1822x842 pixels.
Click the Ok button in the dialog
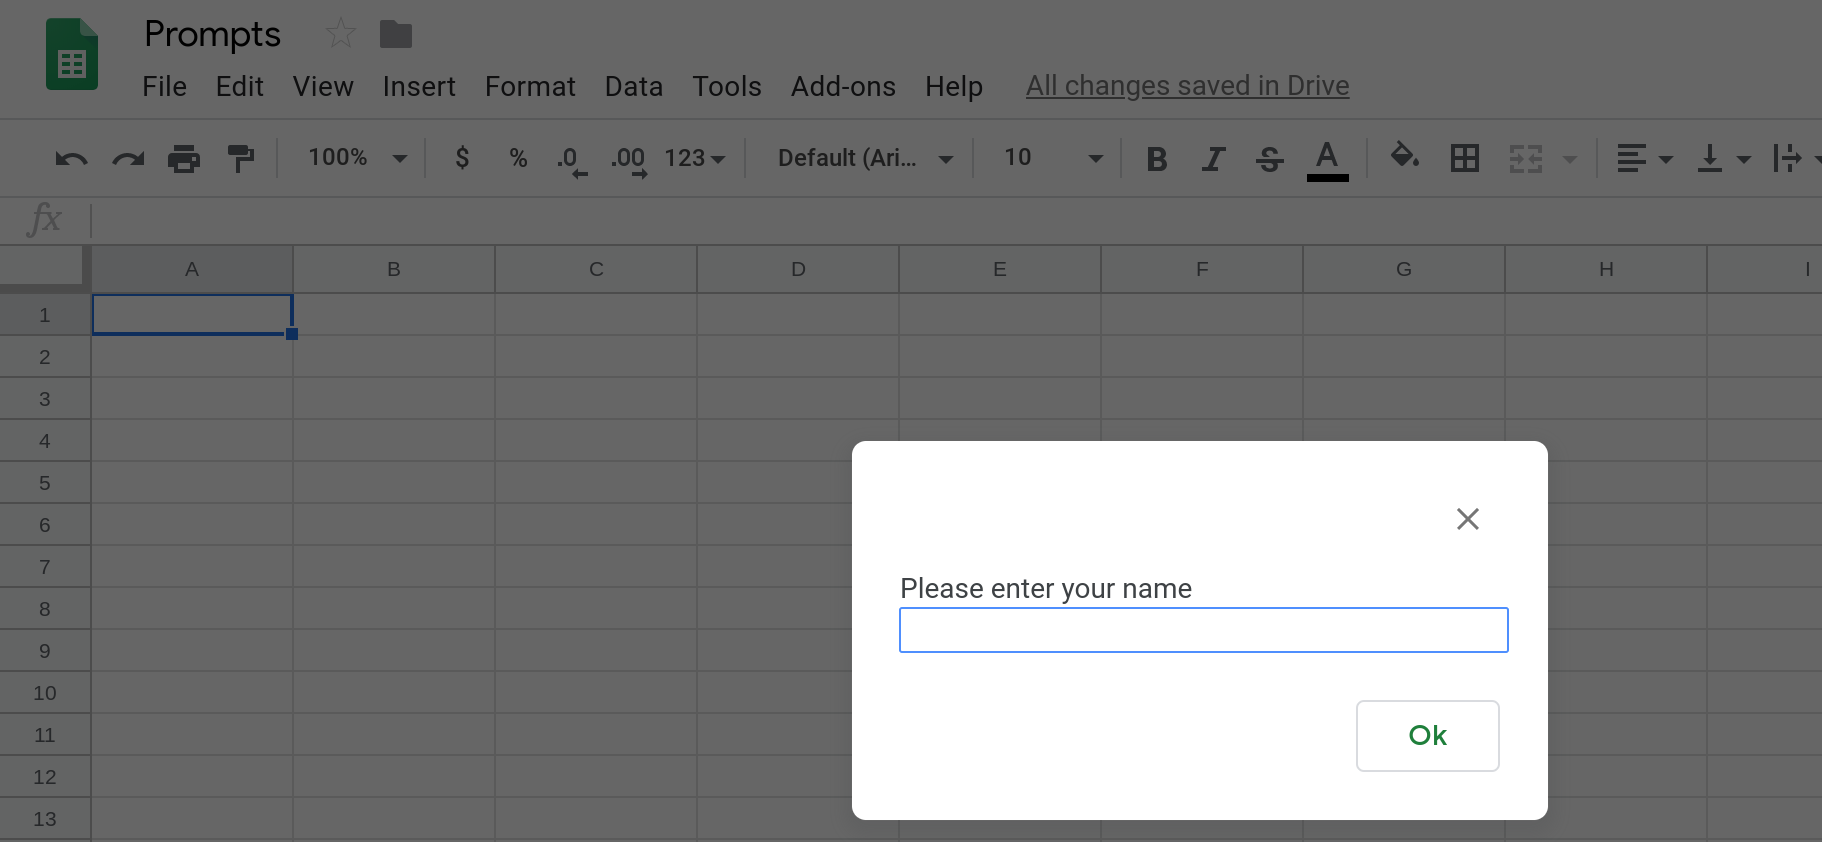coord(1427,736)
